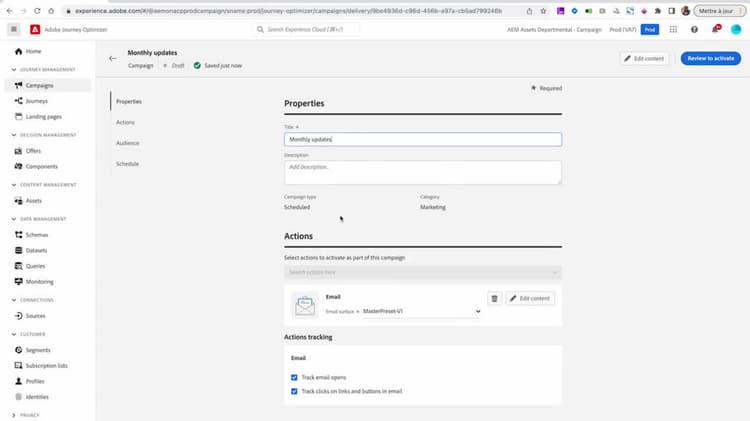Switch to the Audience section tab
The height and width of the screenshot is (421, 750).
click(128, 143)
